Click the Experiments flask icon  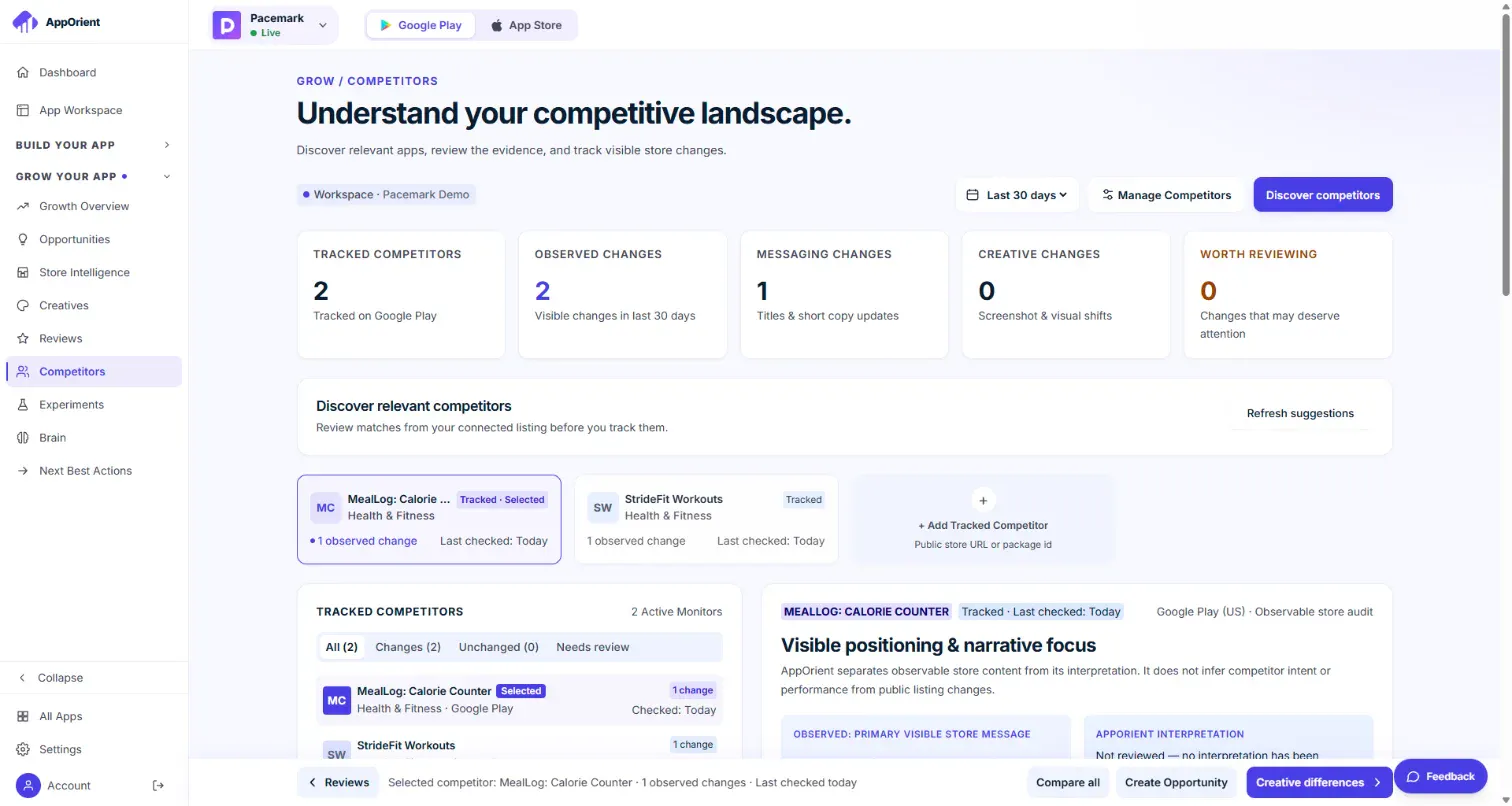(23, 404)
